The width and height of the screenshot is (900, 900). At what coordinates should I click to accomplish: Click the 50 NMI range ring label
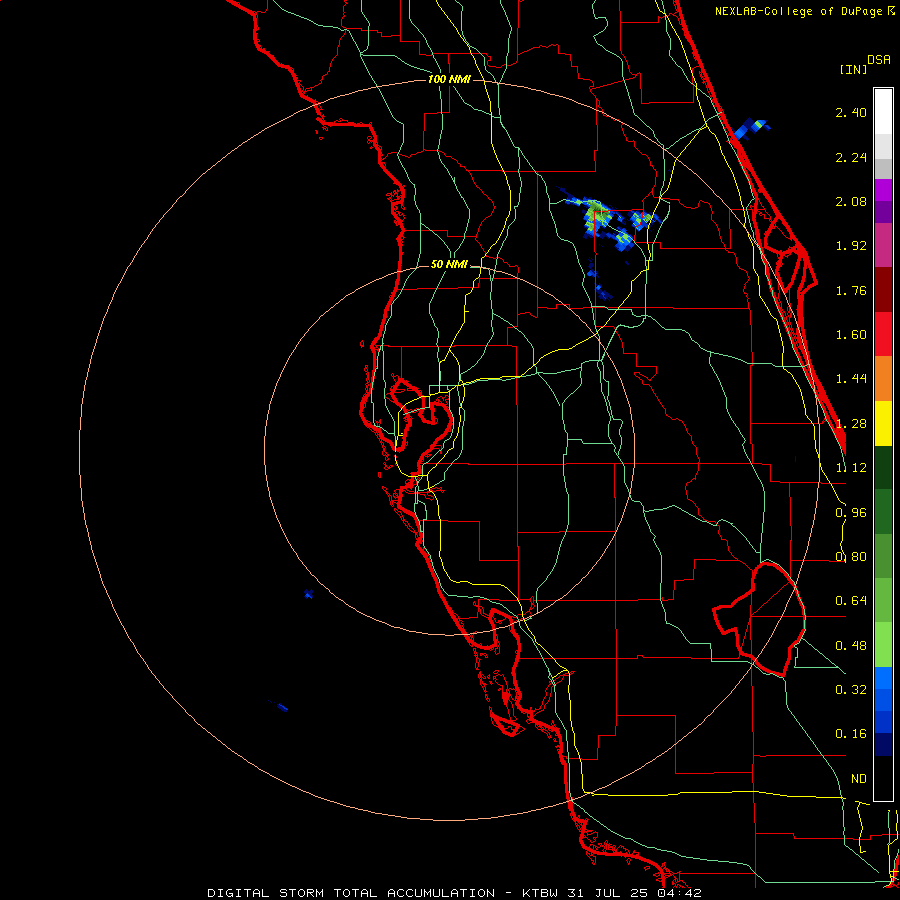449,265
